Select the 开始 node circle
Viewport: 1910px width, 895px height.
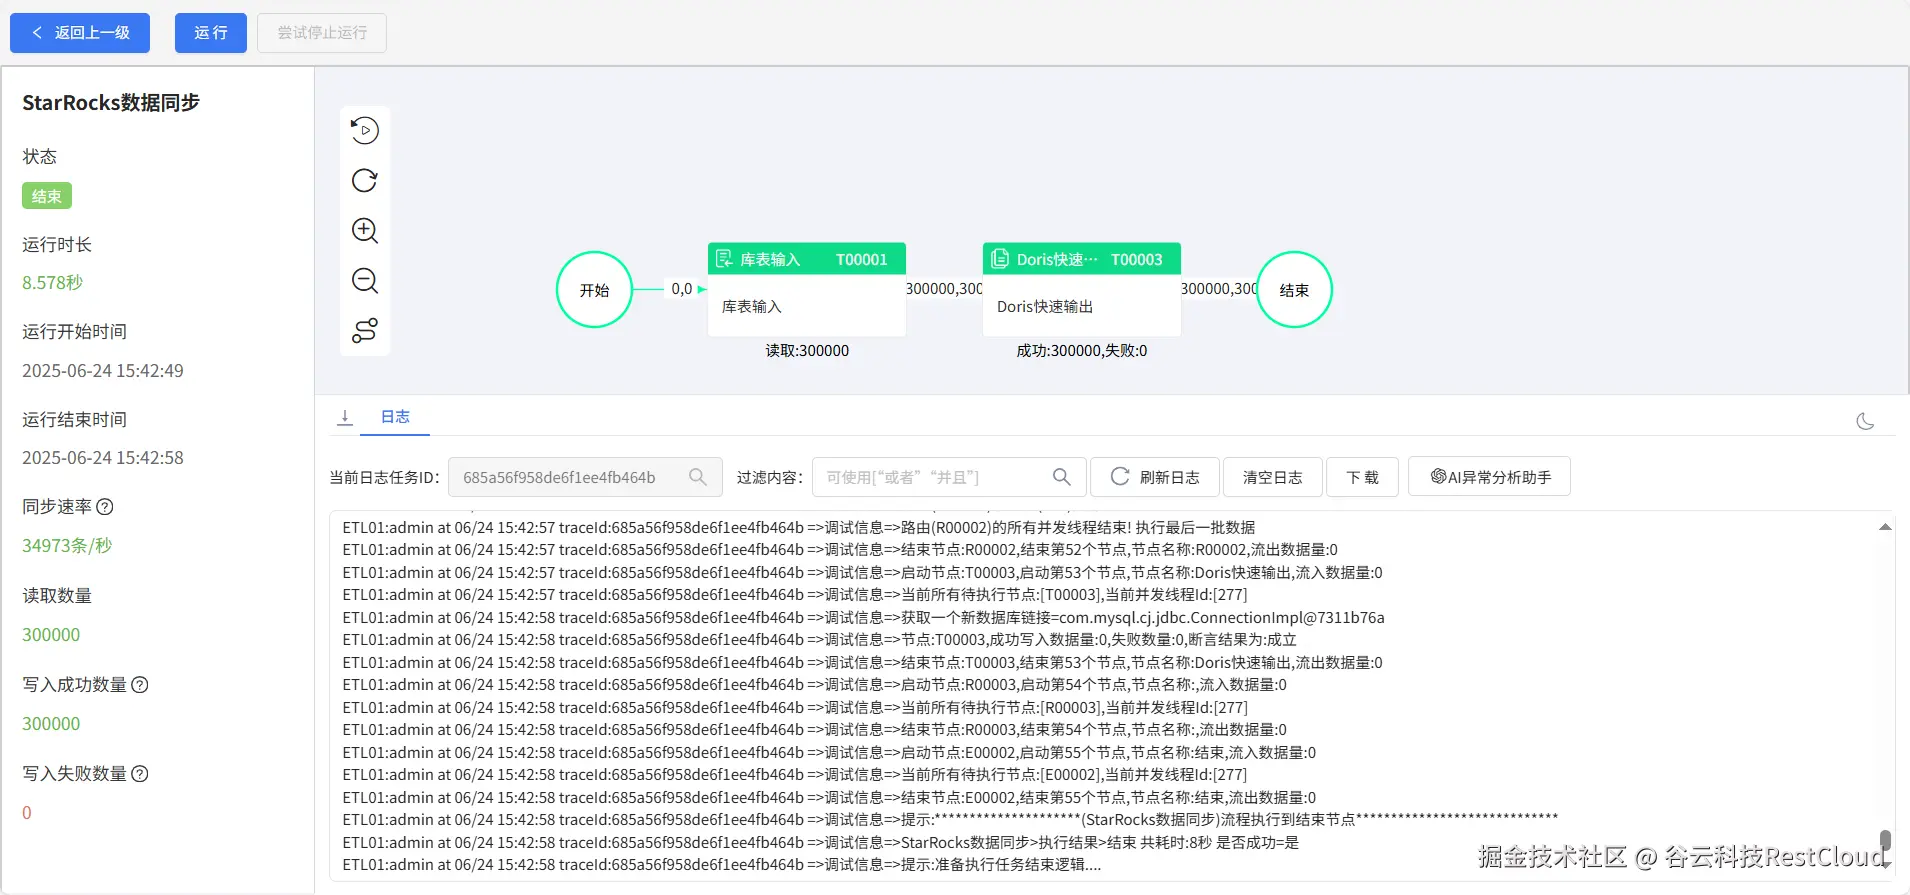point(595,290)
